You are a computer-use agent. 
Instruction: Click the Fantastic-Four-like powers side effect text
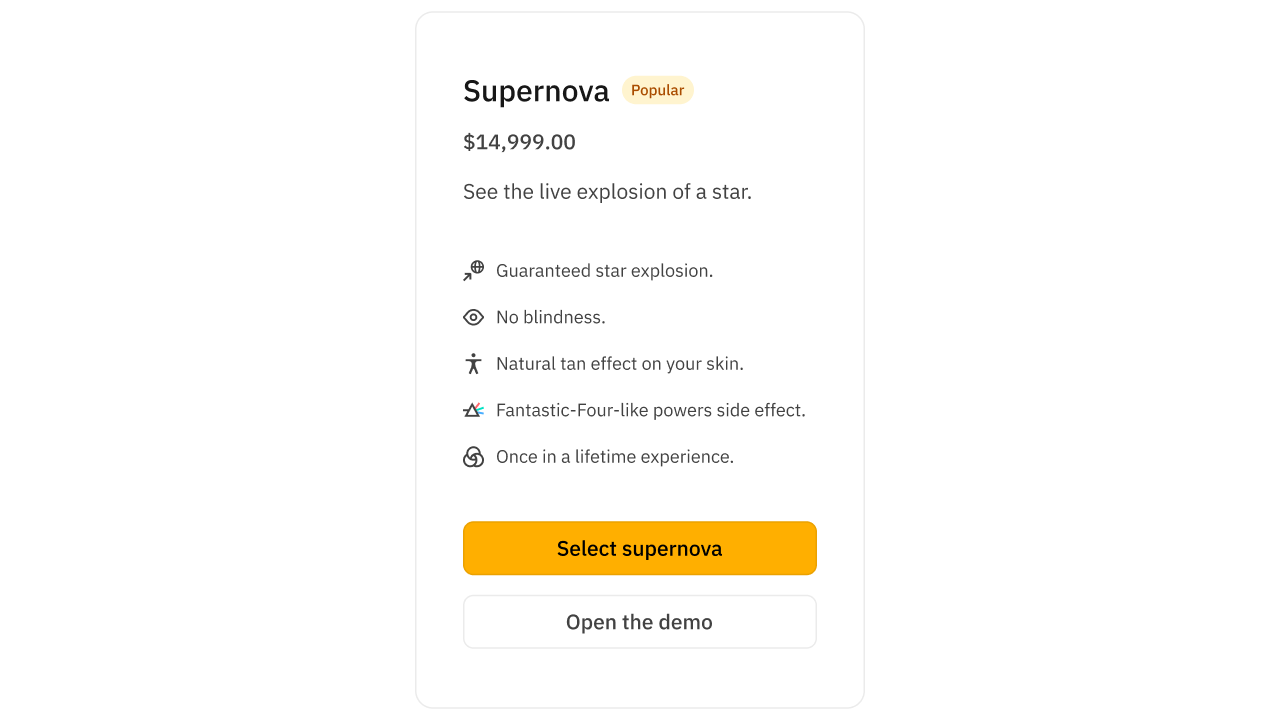pyautogui.click(x=650, y=409)
